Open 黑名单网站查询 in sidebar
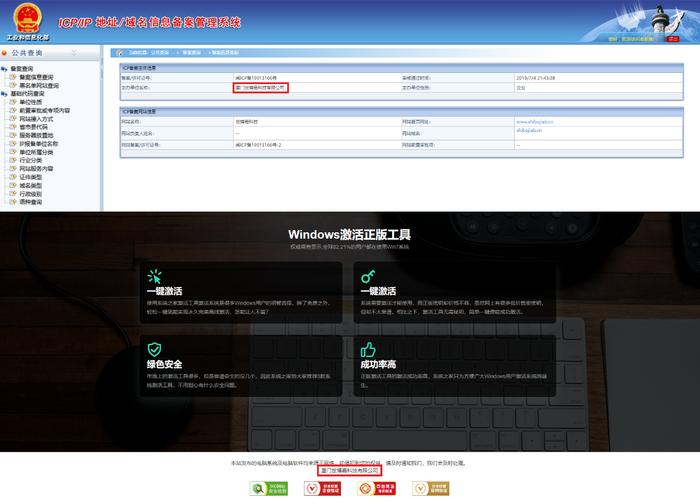Screen dimensions: 700x498 click(39, 86)
